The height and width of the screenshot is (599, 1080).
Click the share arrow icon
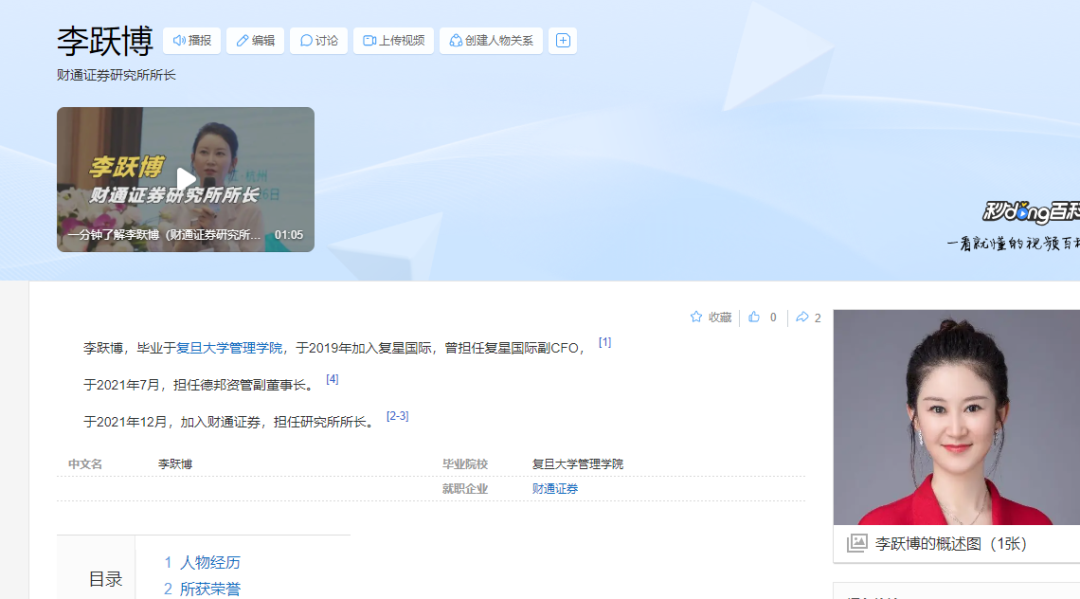pyautogui.click(x=802, y=317)
